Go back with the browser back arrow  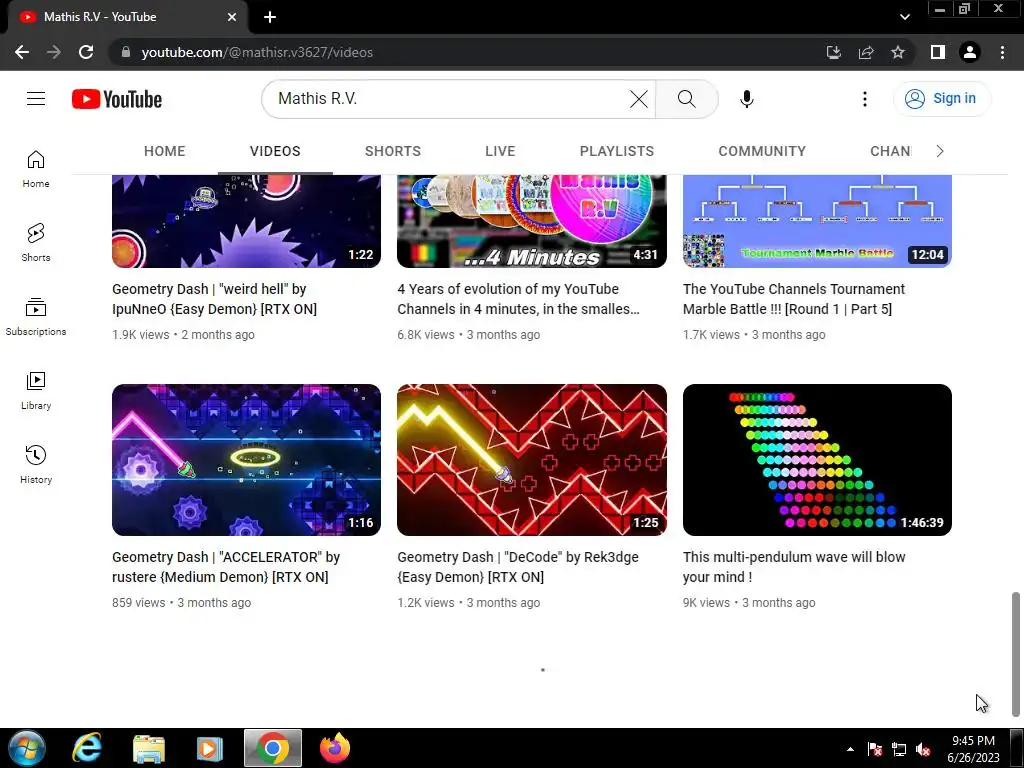coord(22,52)
